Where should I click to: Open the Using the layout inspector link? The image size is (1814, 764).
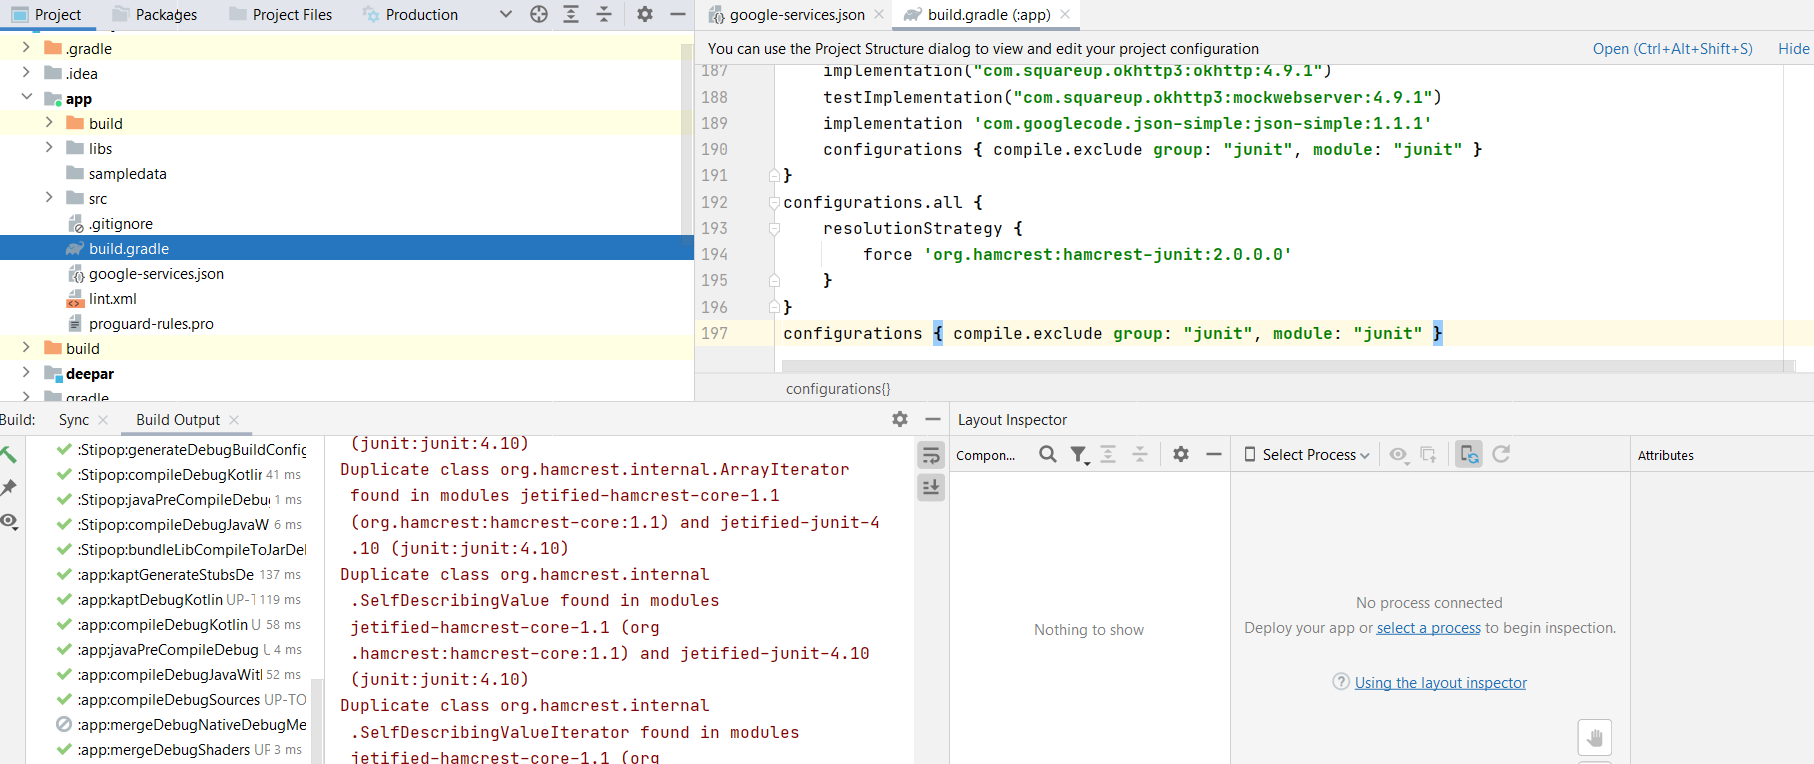point(1440,682)
